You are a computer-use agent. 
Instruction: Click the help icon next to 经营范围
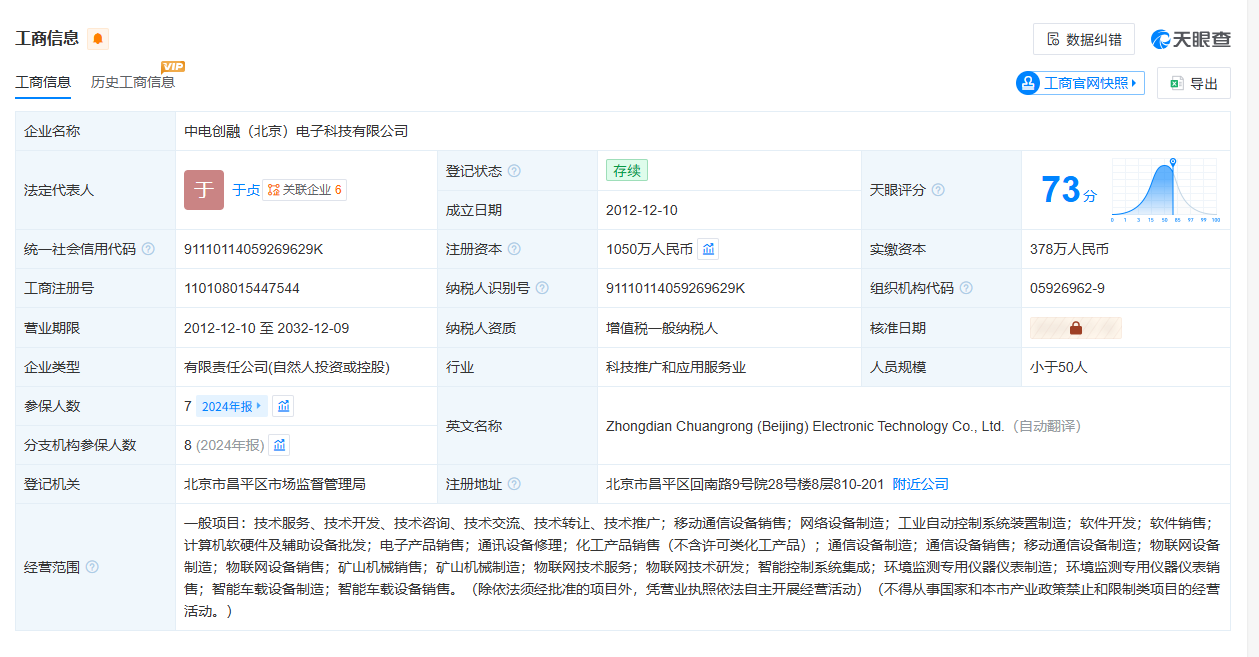pos(92,567)
